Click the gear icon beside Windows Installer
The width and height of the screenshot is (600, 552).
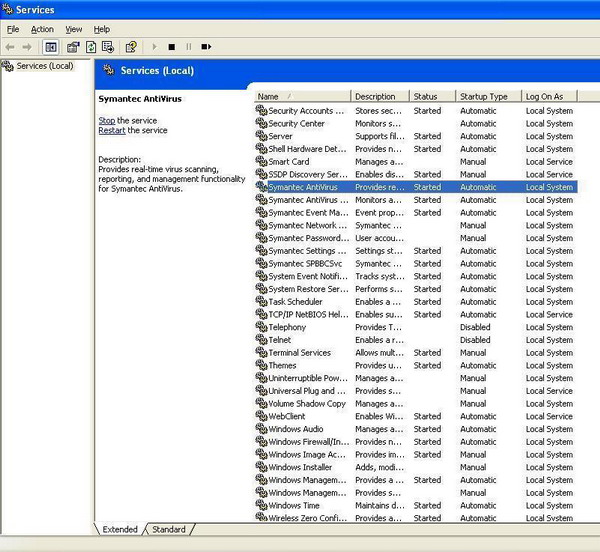click(x=261, y=467)
